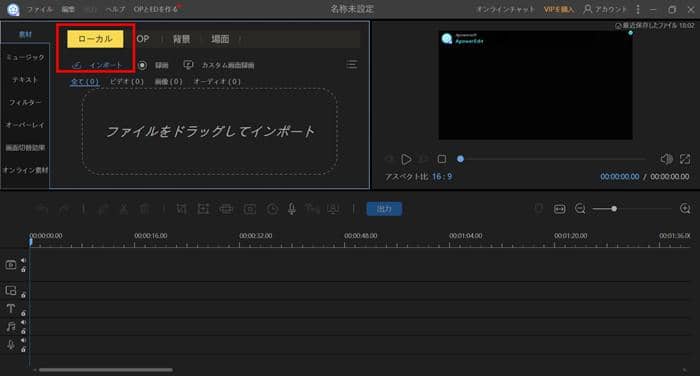
Task: Mute the video track speaker toggle
Action: [x=23, y=260]
